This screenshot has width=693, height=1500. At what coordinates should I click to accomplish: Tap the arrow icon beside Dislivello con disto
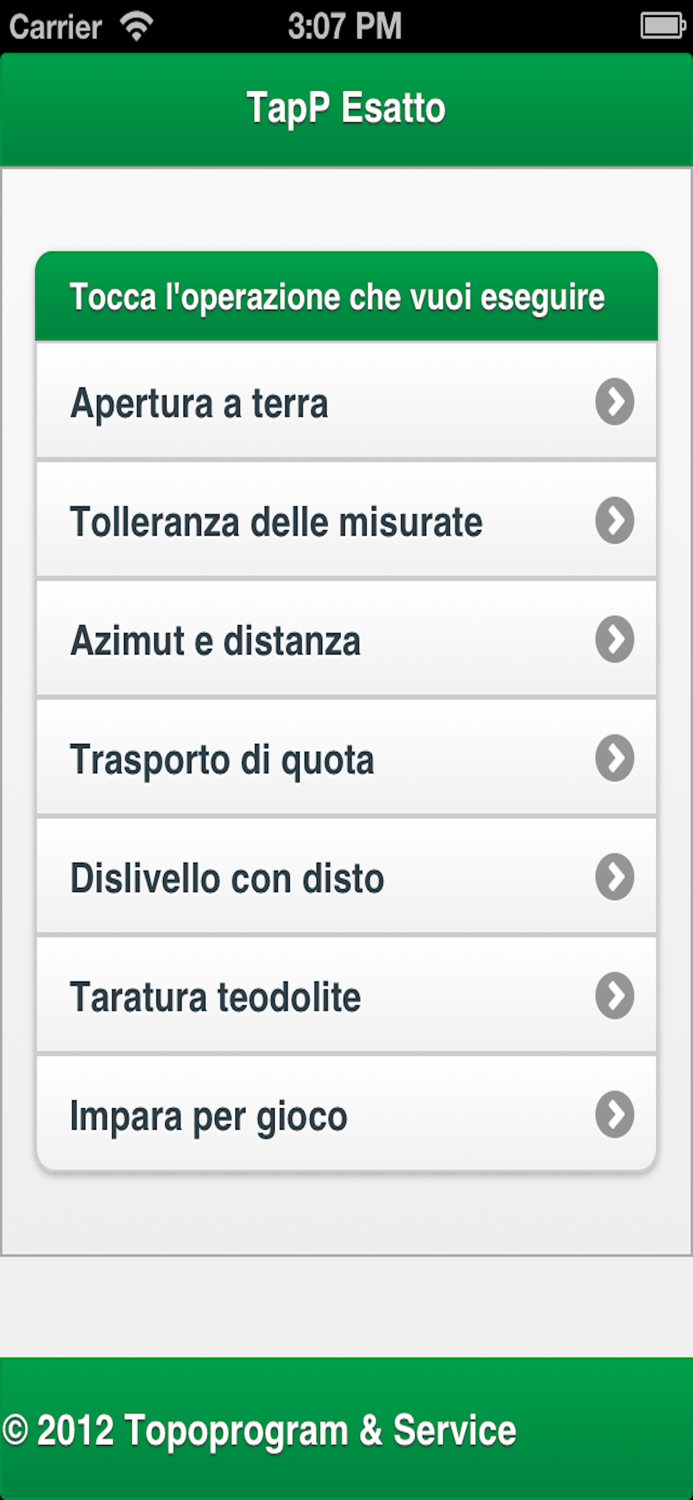(x=614, y=877)
